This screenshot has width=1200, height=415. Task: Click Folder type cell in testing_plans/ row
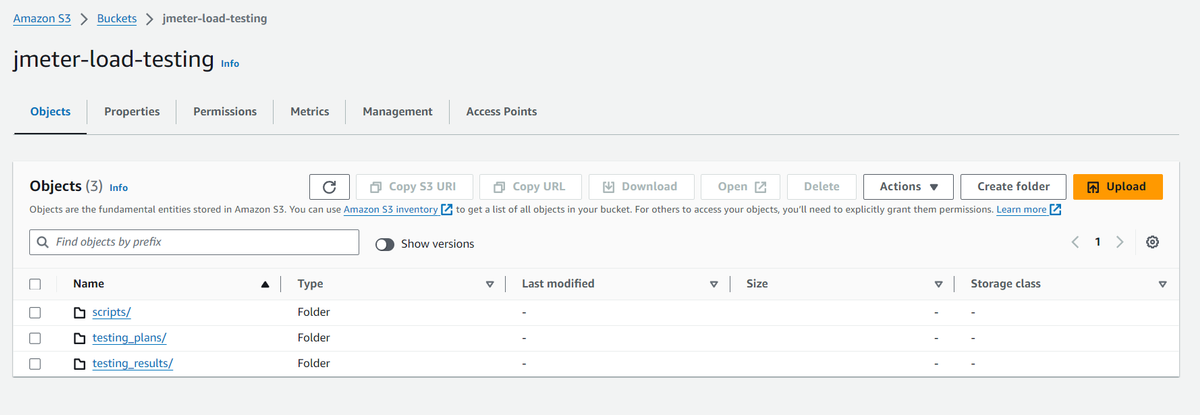pyautogui.click(x=314, y=338)
